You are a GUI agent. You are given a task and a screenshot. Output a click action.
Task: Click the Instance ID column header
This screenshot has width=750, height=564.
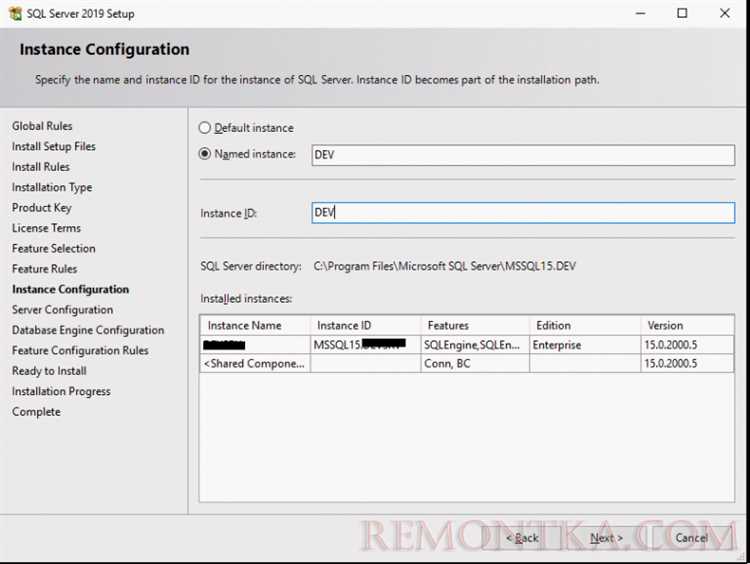[x=365, y=325]
